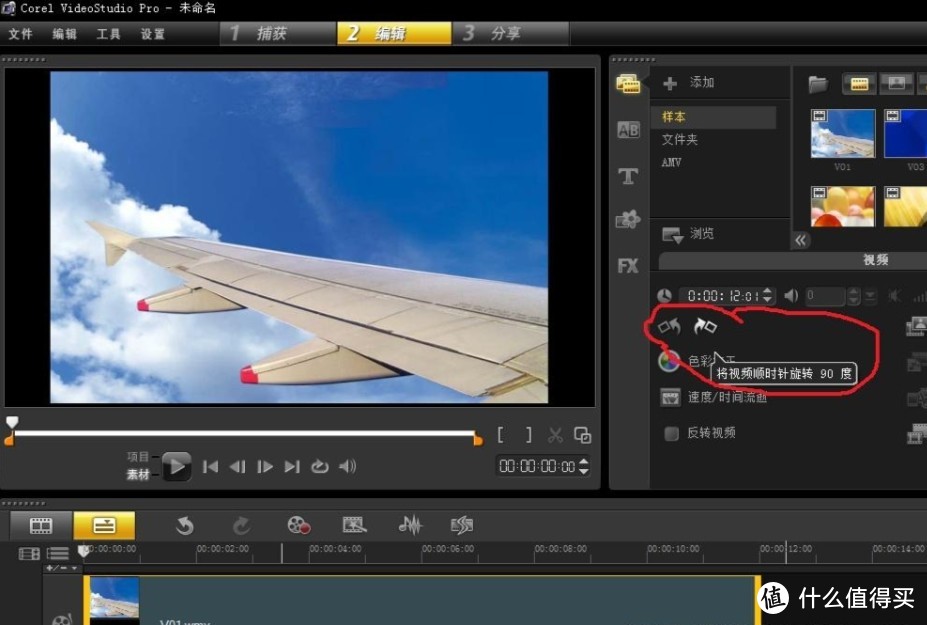Switch to the 2 编辑 step tab

[394, 33]
